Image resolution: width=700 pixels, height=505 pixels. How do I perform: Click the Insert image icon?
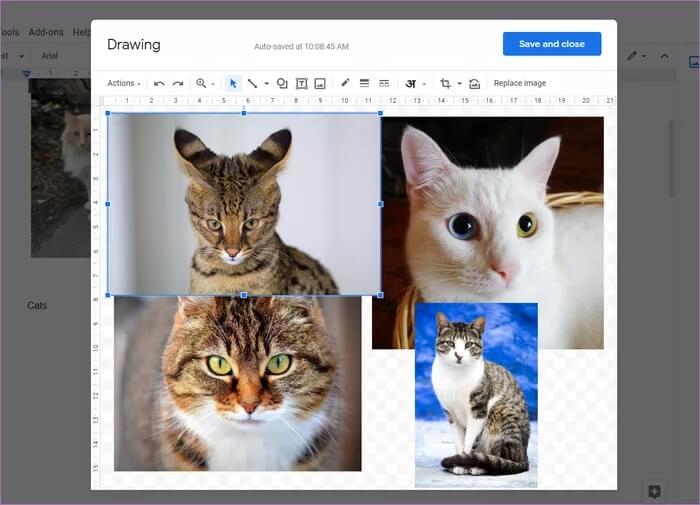tap(320, 83)
